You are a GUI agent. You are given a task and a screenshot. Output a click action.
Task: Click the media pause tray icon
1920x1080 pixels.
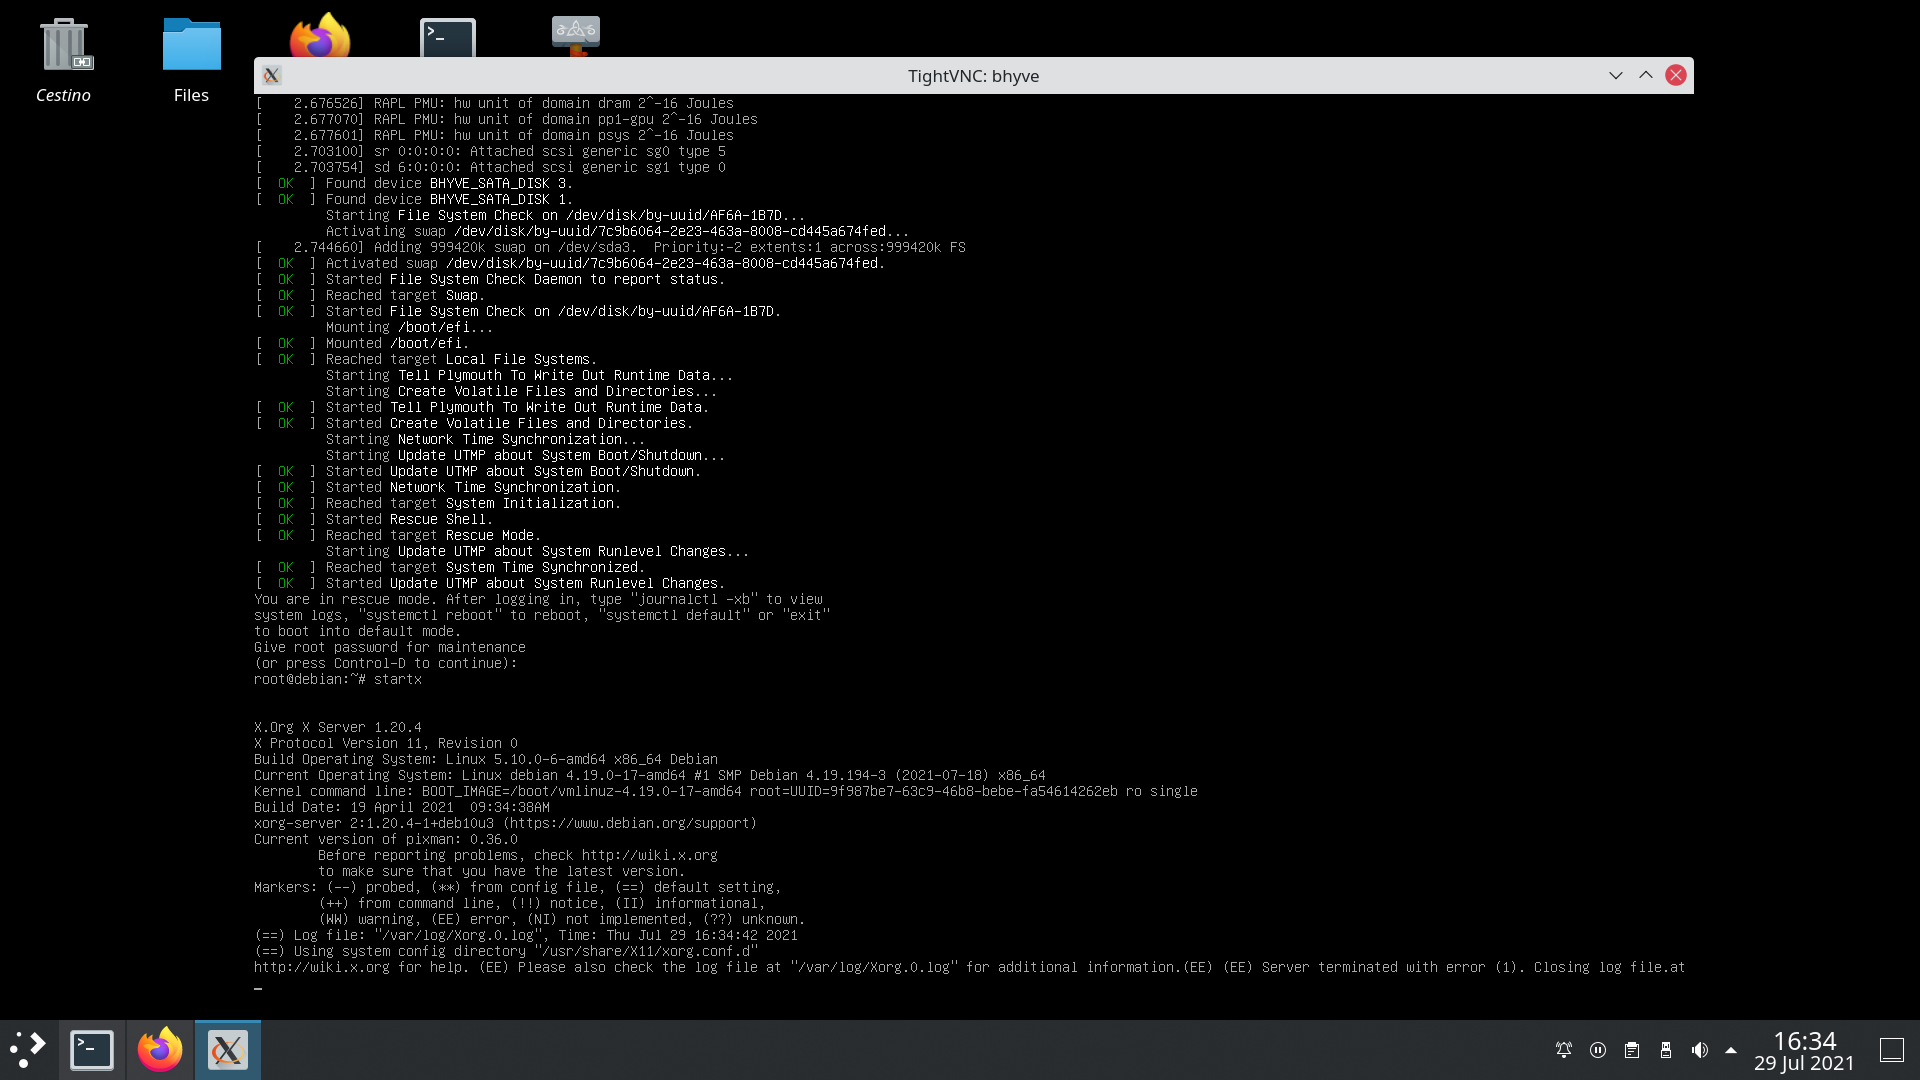tap(1598, 1050)
